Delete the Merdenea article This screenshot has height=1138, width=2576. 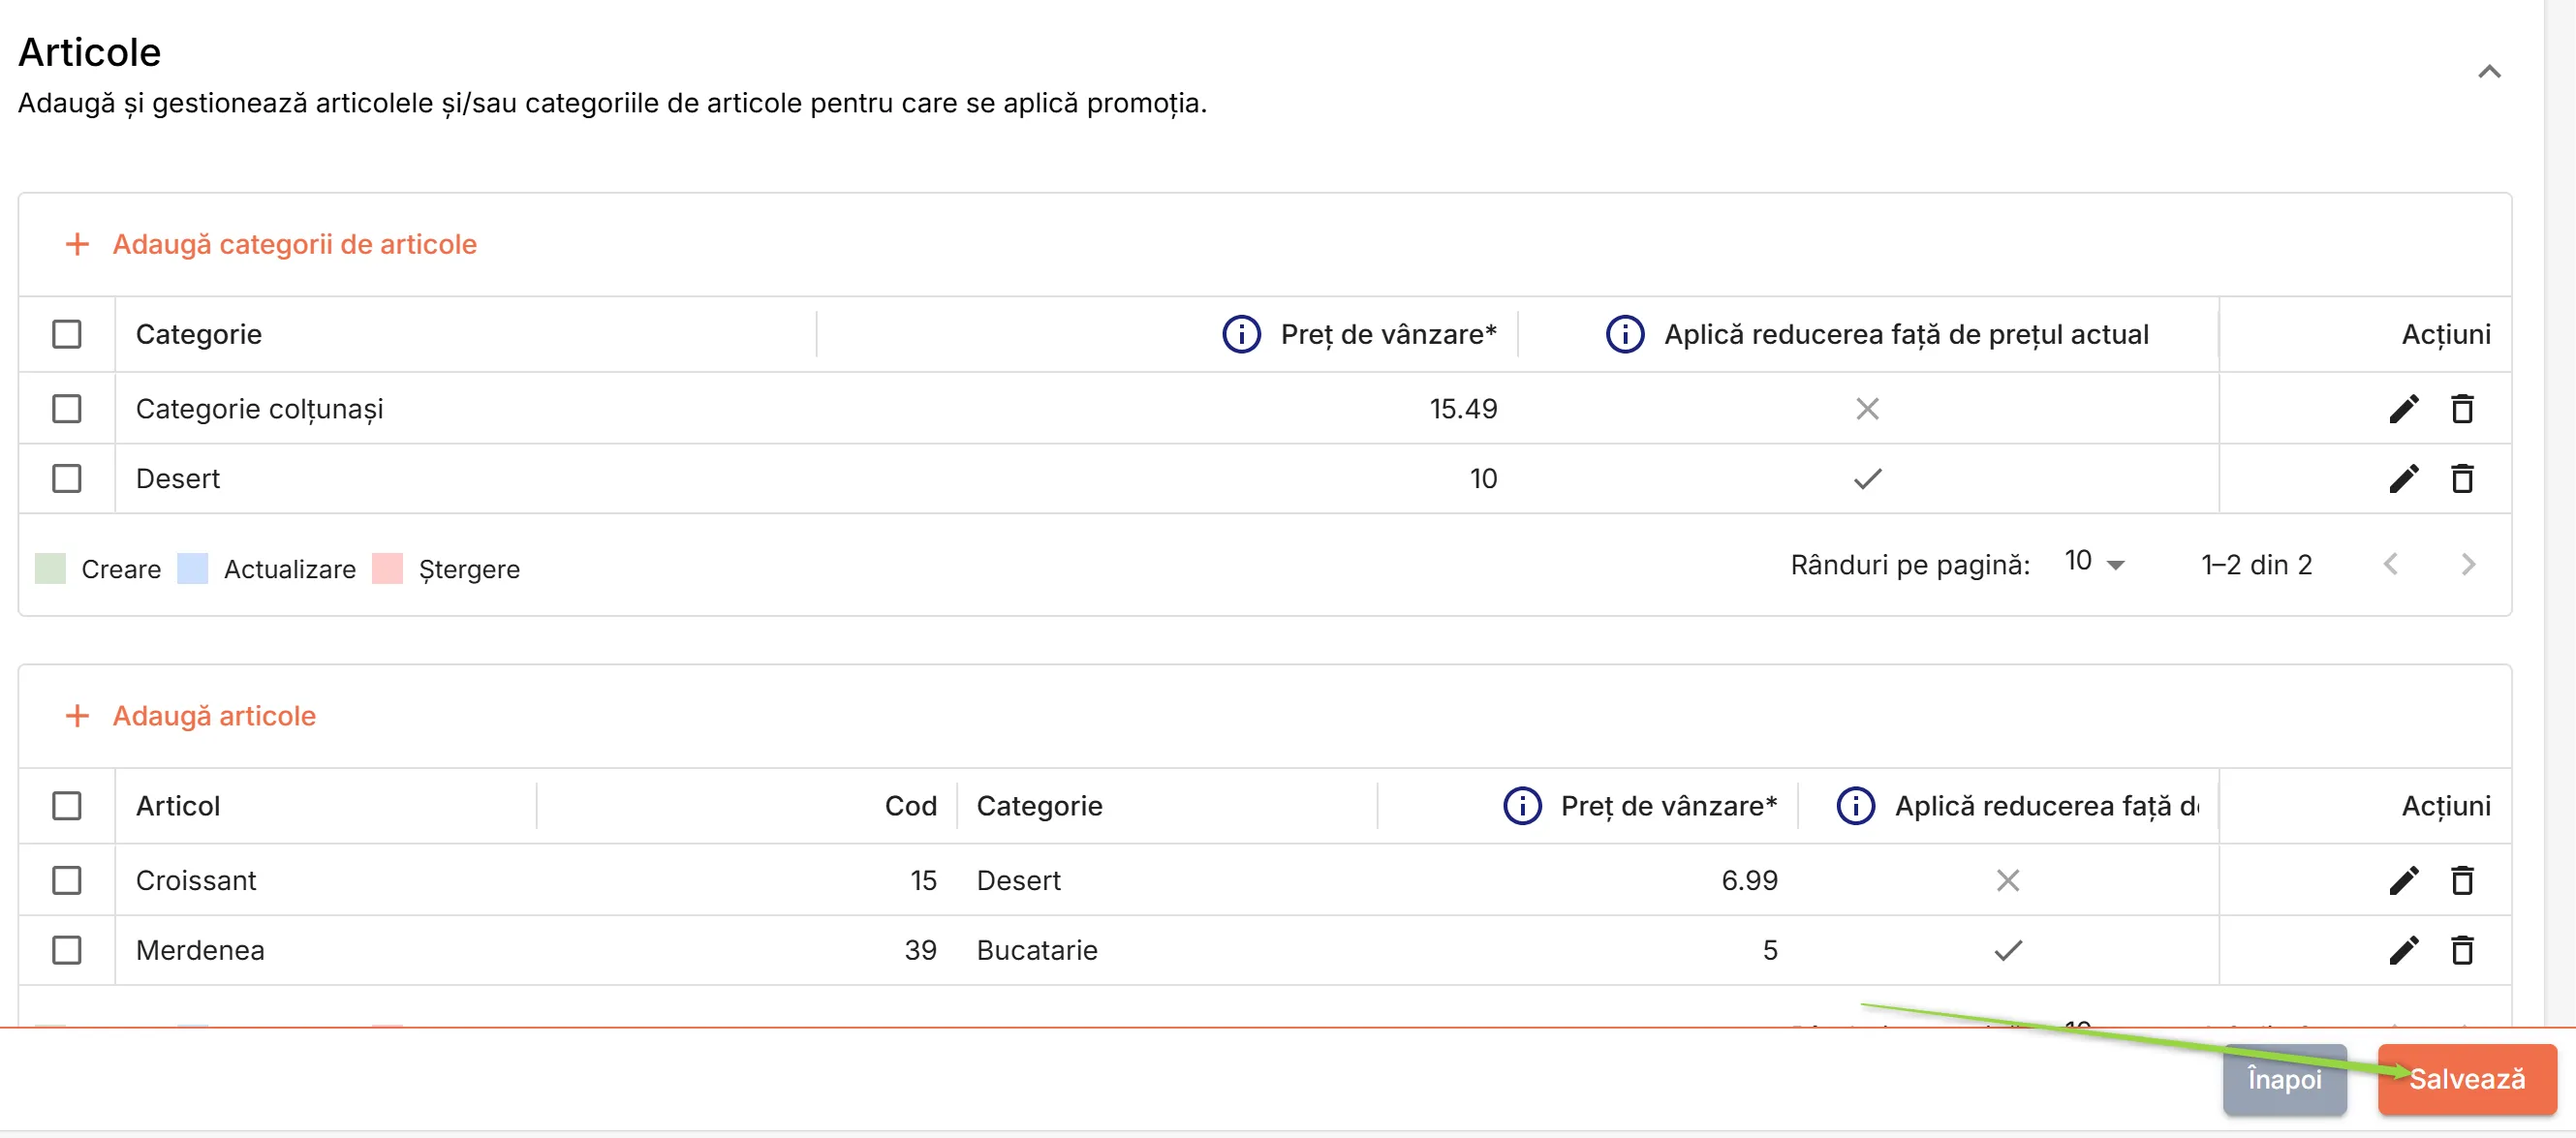click(2462, 951)
